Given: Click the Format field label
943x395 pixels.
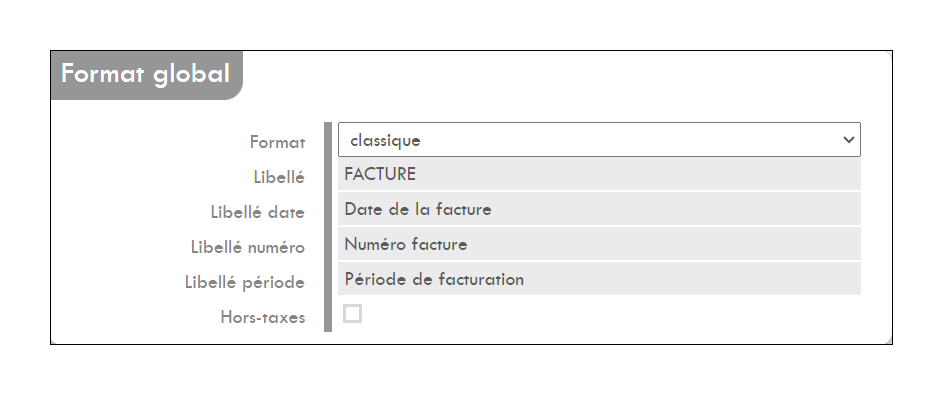Looking at the screenshot, I should (277, 142).
